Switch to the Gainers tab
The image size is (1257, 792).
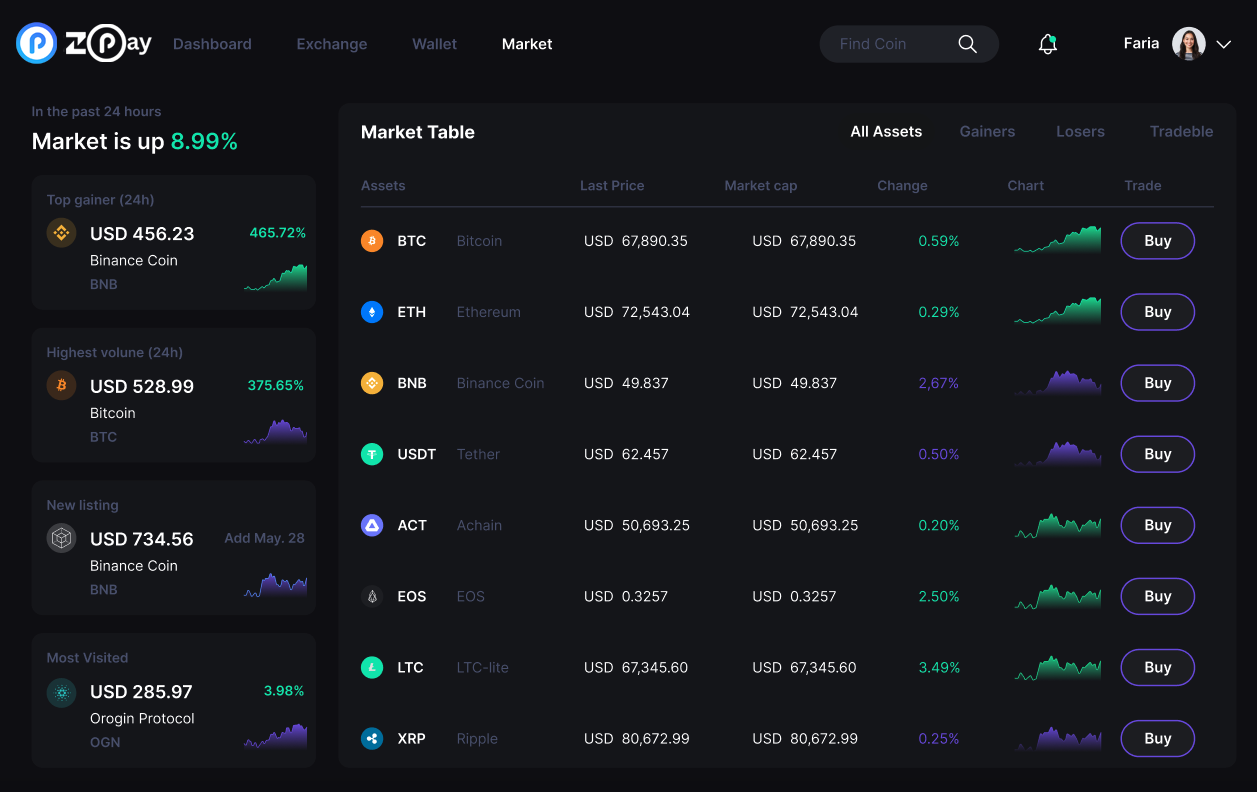tap(987, 132)
